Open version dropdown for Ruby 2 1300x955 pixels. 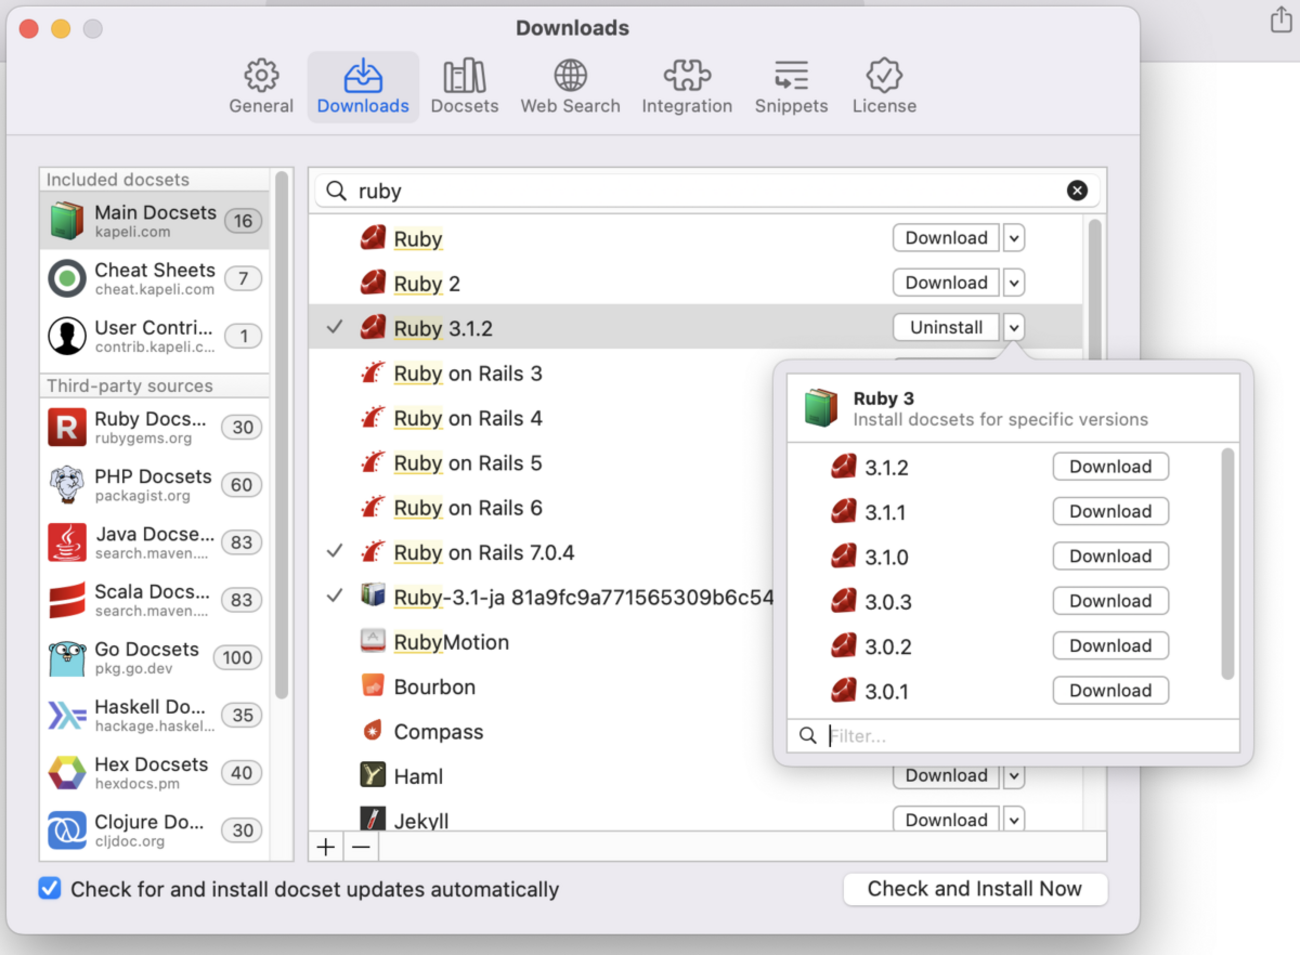coord(1014,283)
